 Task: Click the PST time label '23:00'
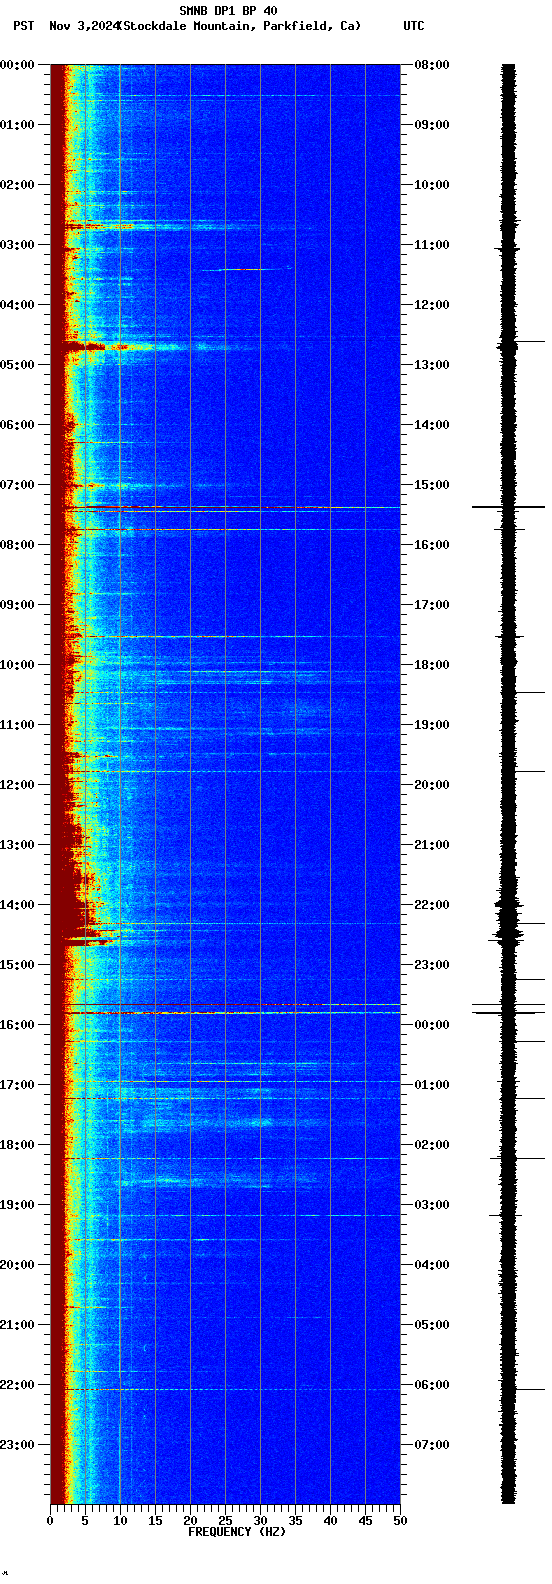coord(17,1445)
